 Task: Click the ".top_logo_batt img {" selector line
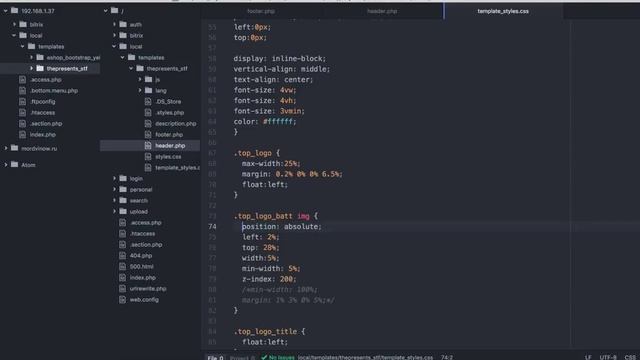click(276, 216)
